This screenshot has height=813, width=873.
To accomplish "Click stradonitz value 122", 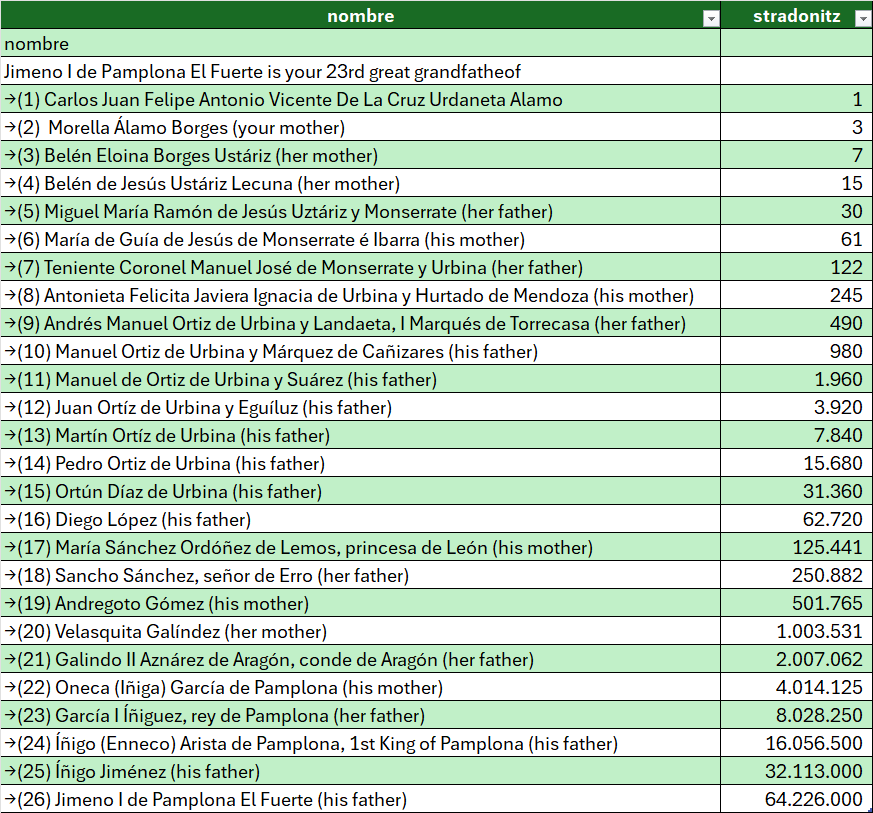I will pos(797,267).
